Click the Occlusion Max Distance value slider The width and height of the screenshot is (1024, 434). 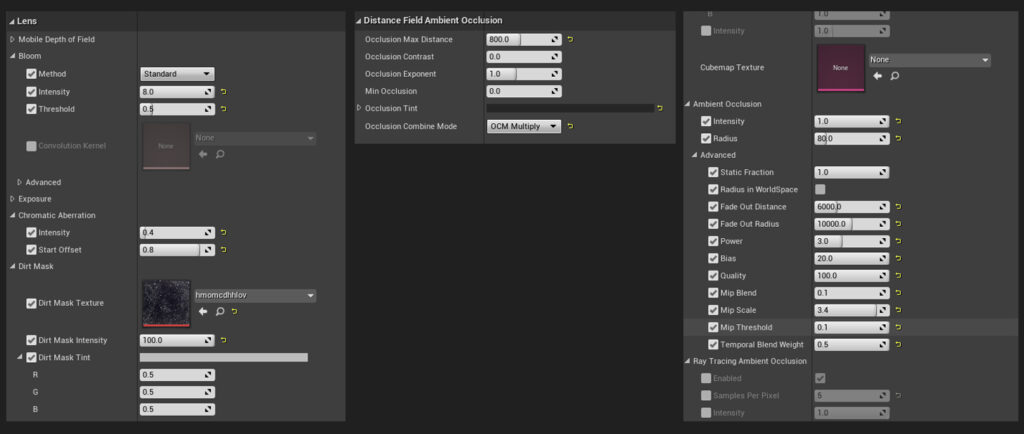[x=524, y=40]
